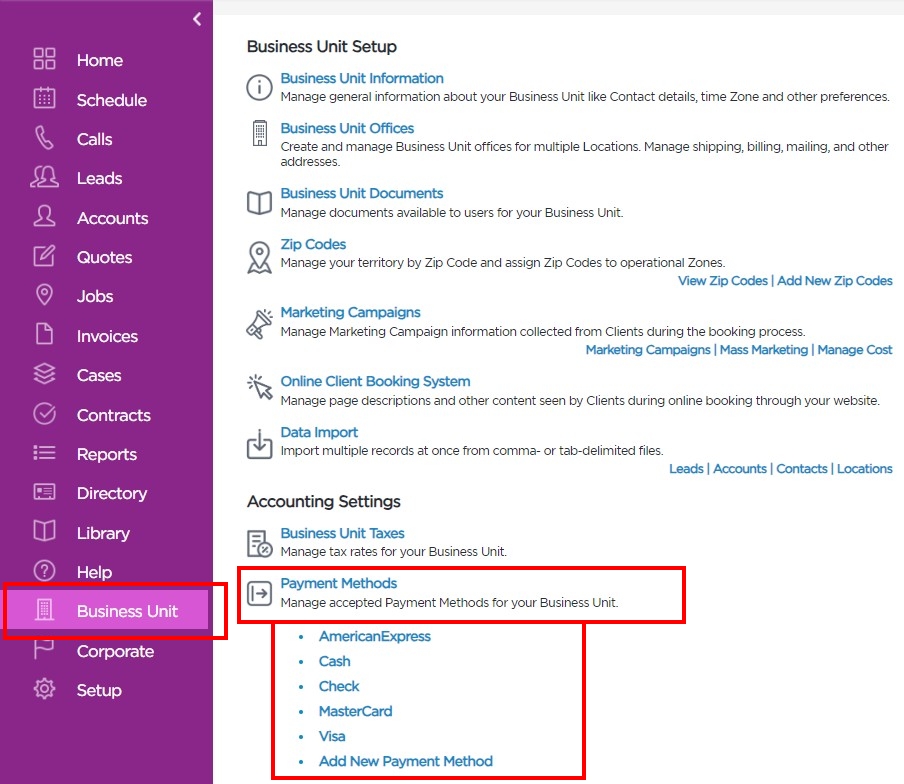Image resolution: width=904 pixels, height=784 pixels.
Task: Click the Data Import download icon
Action: click(259, 444)
